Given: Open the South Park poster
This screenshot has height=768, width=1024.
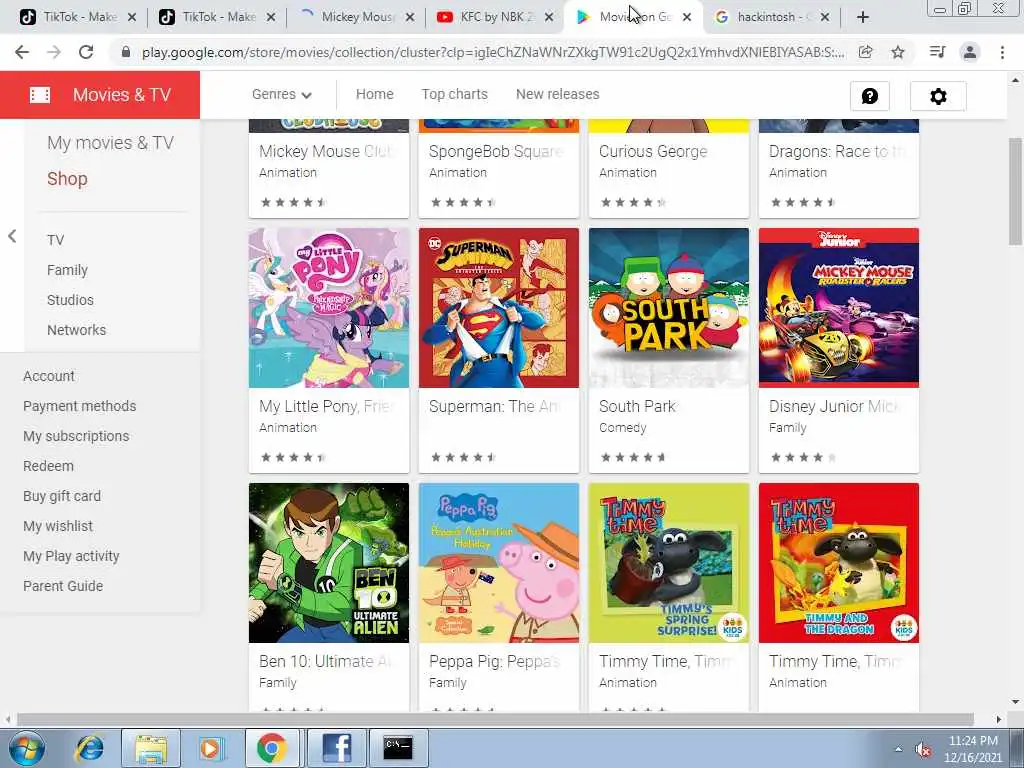Looking at the screenshot, I should [x=669, y=308].
